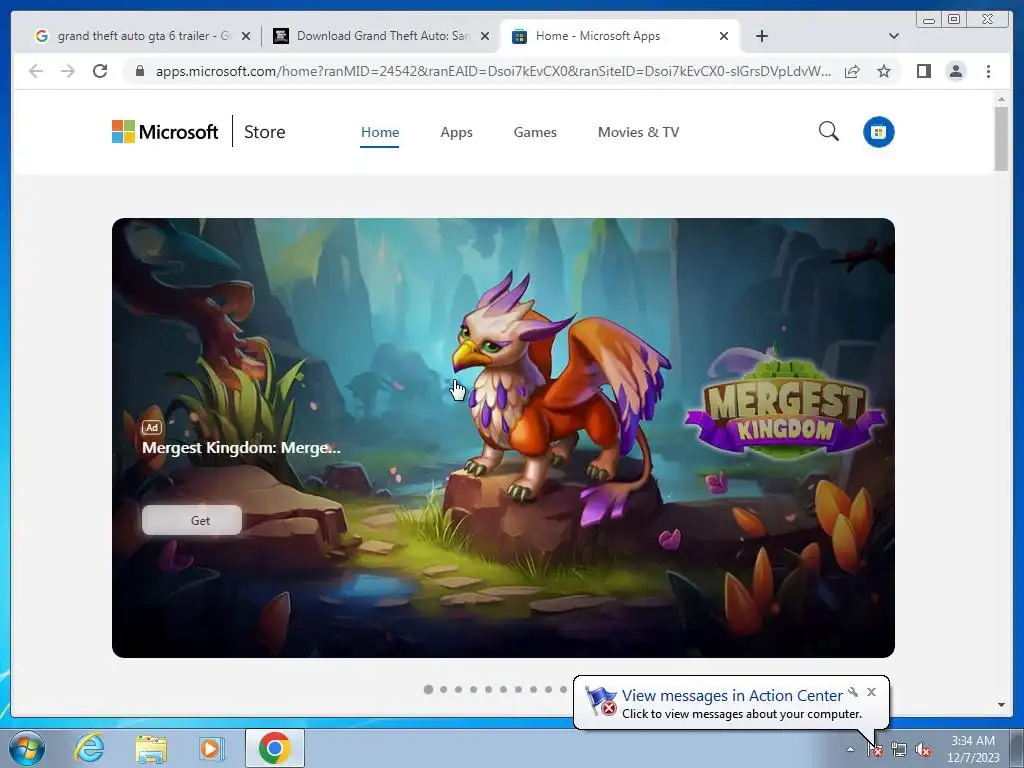
Task: Open Windows Explorer folder in taskbar
Action: click(151, 748)
